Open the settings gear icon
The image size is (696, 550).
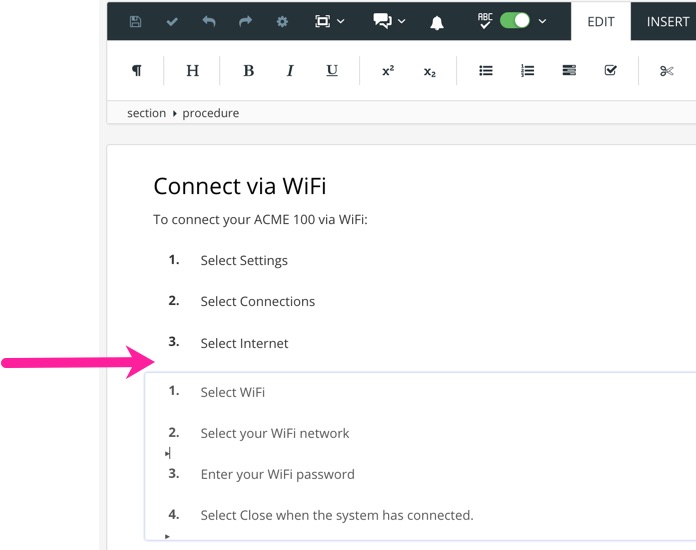click(x=282, y=21)
